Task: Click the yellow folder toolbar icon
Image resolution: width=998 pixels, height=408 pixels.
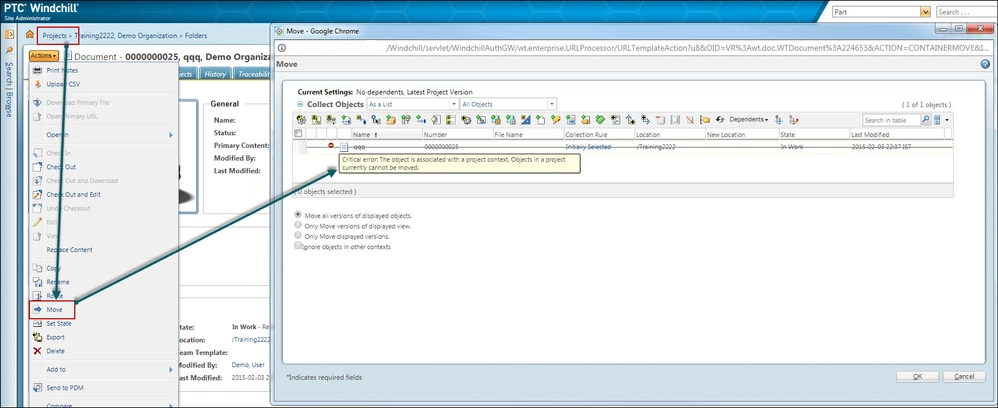Action: click(x=705, y=119)
